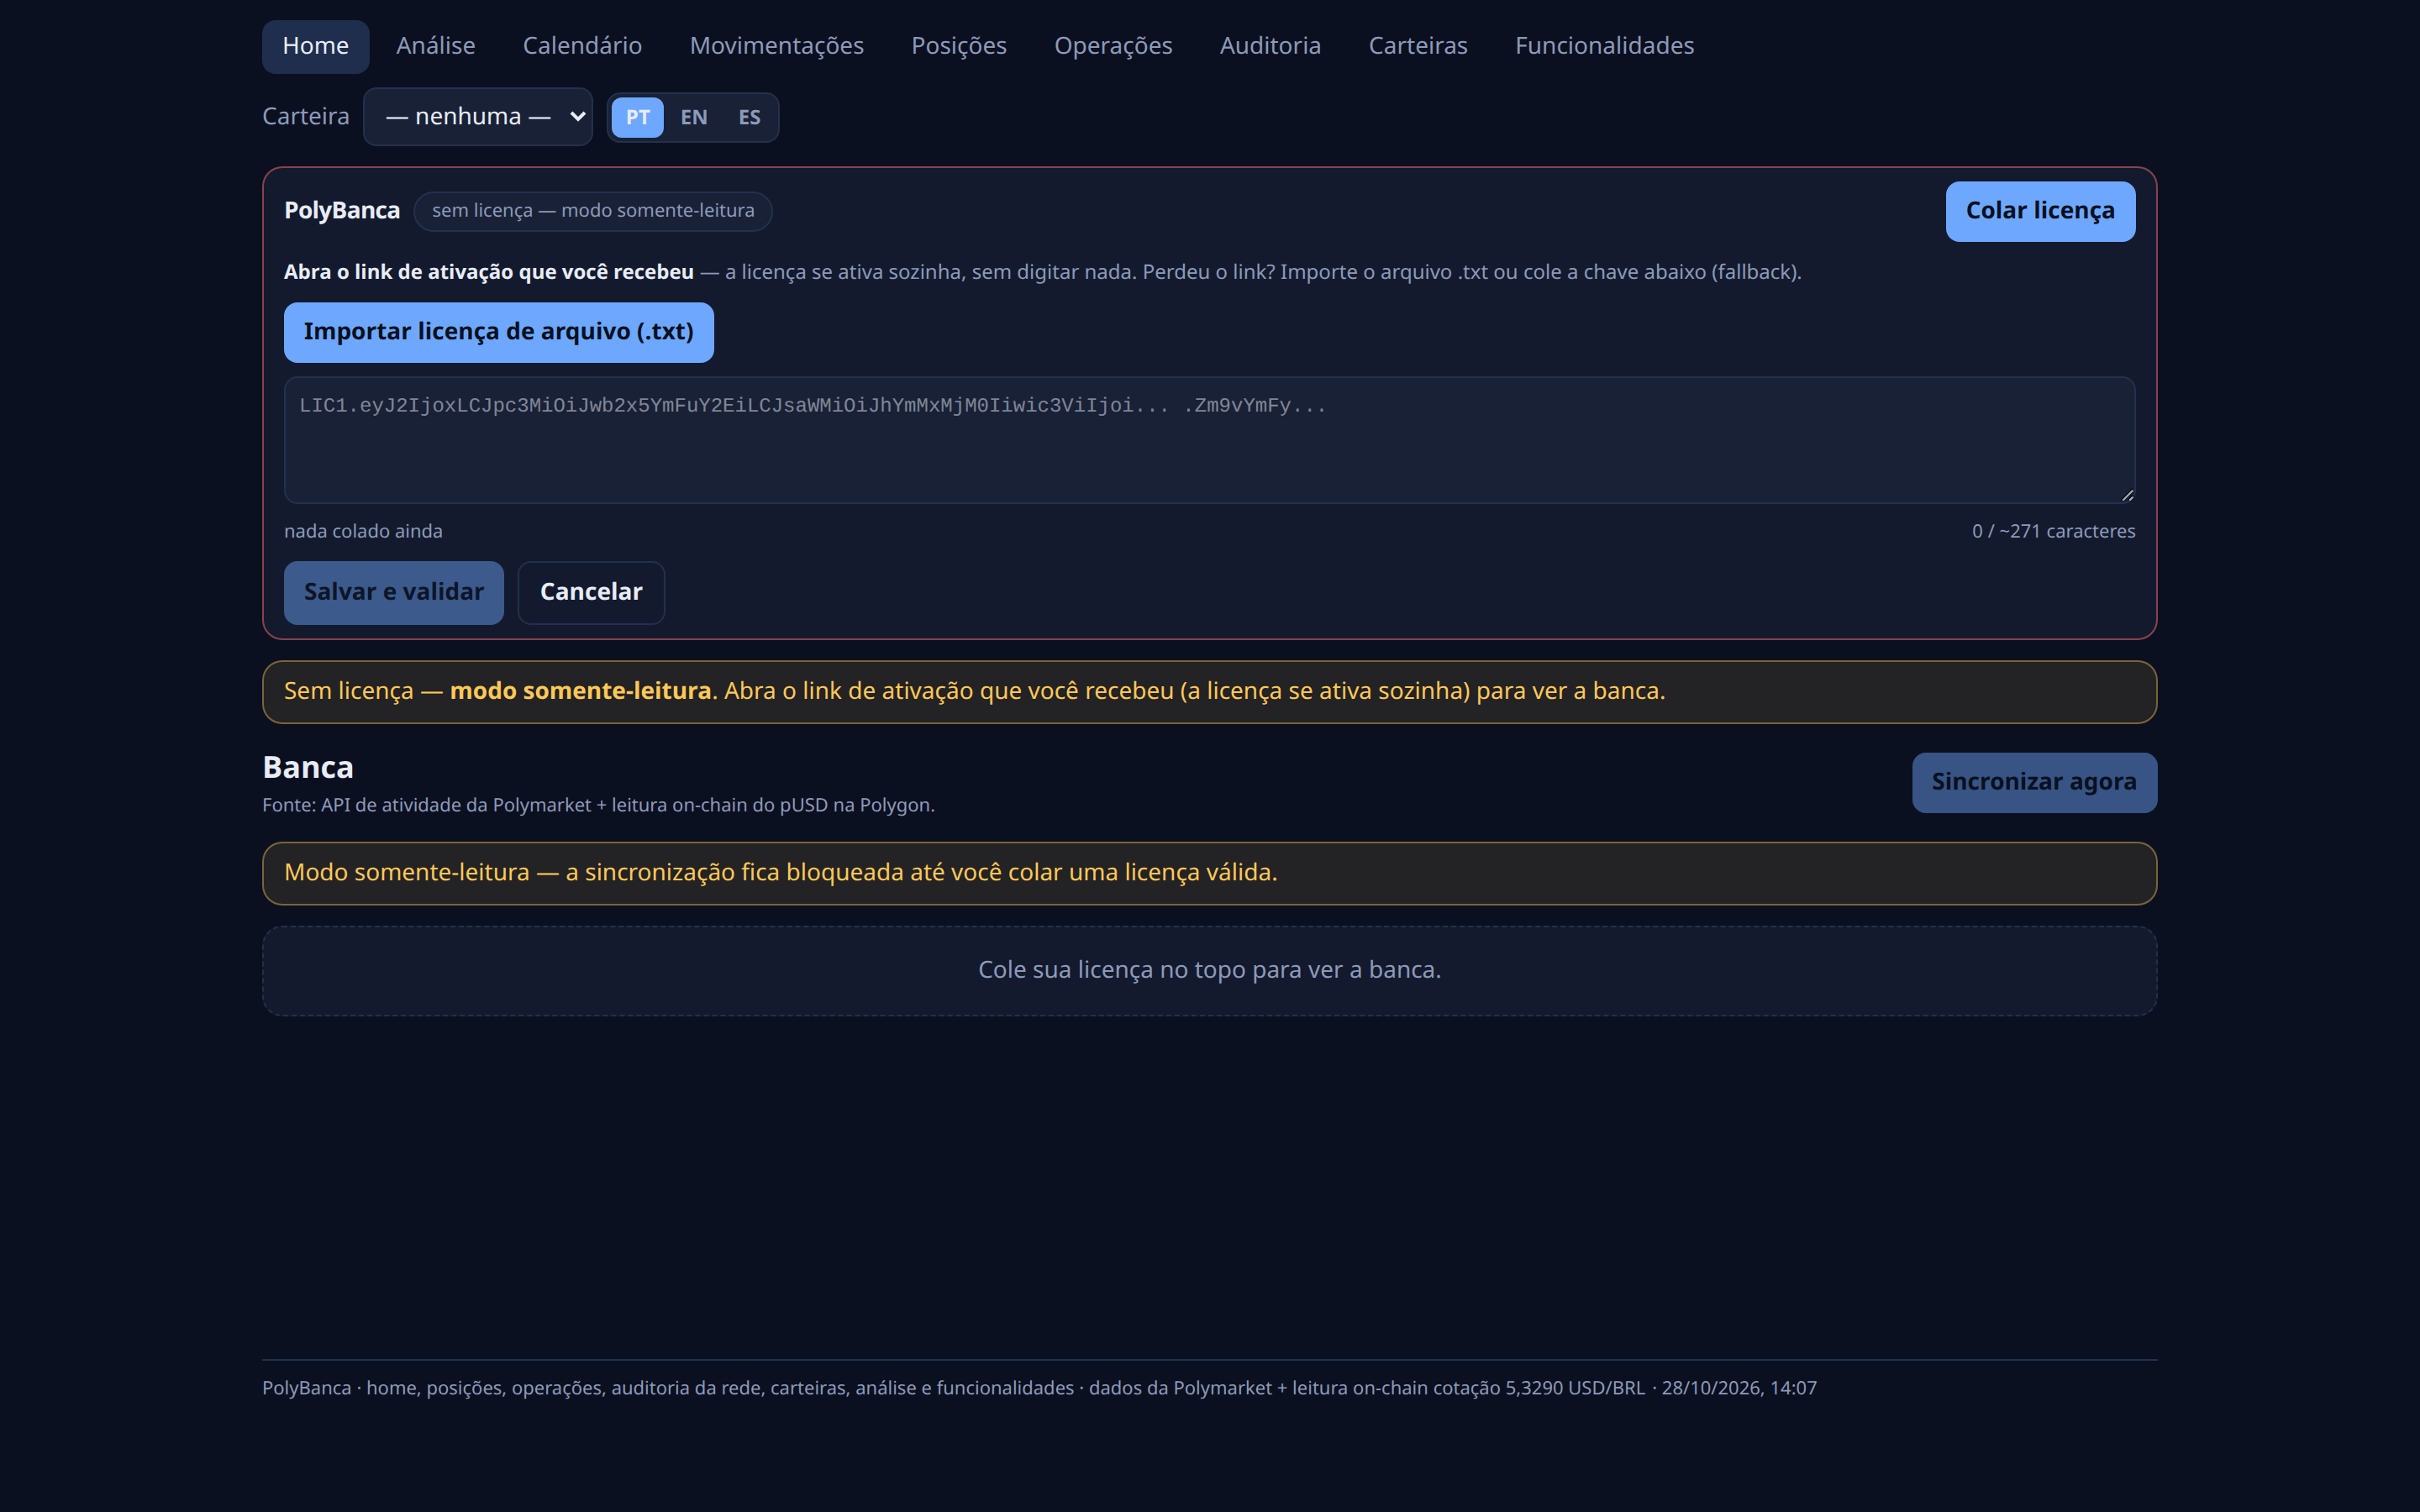Click the '0 / ~271 caracteres' counter
2420x1512 pixels.
tap(2053, 531)
